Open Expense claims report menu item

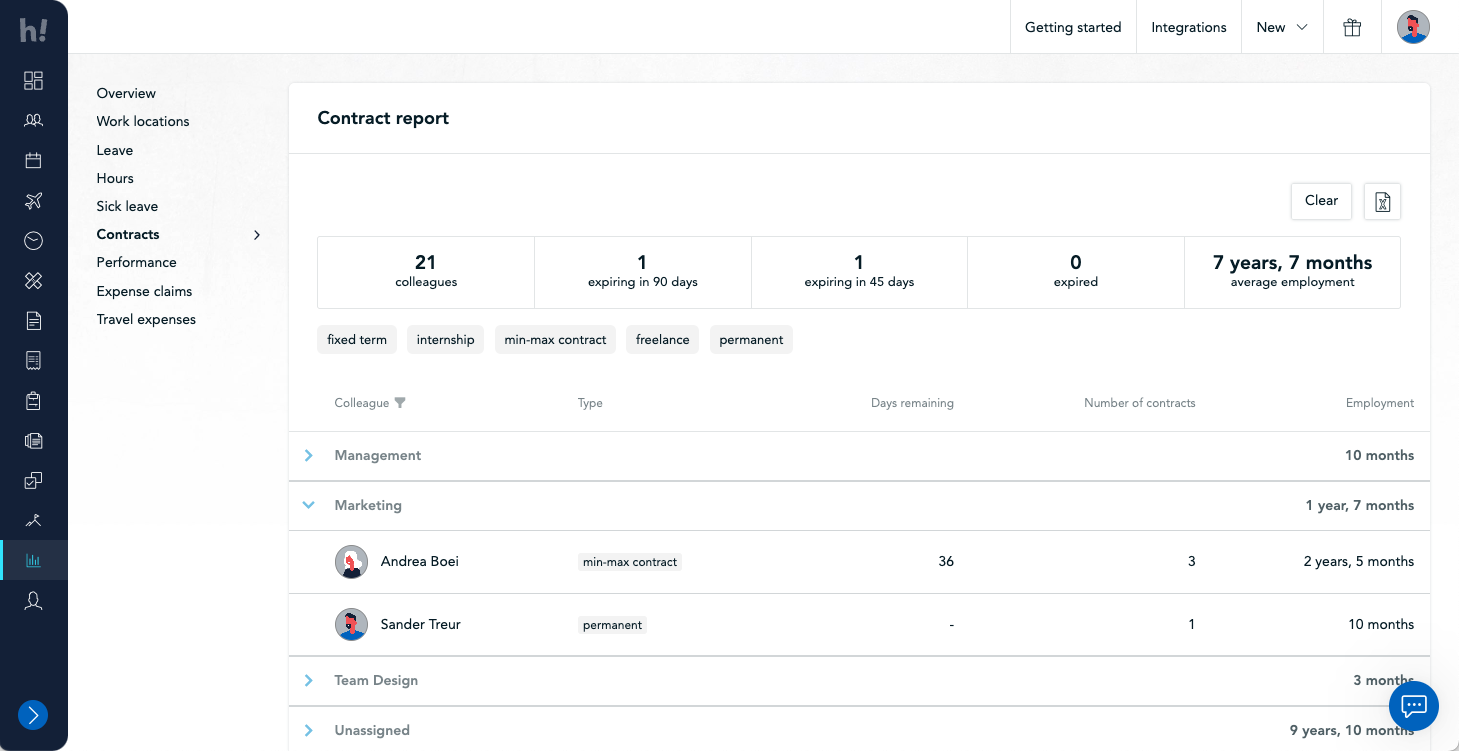tap(144, 291)
